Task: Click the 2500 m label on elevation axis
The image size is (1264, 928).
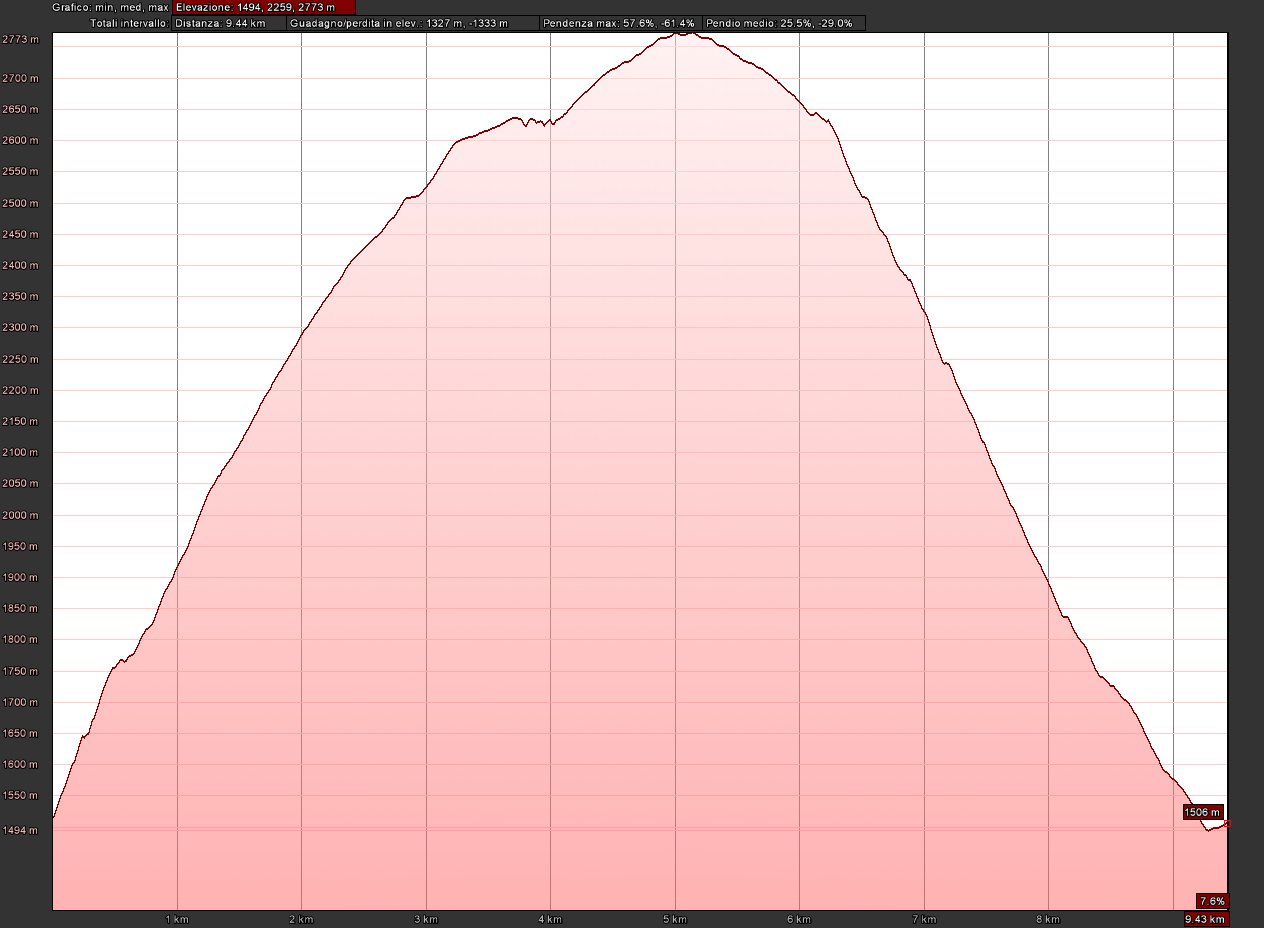Action: tap(20, 203)
